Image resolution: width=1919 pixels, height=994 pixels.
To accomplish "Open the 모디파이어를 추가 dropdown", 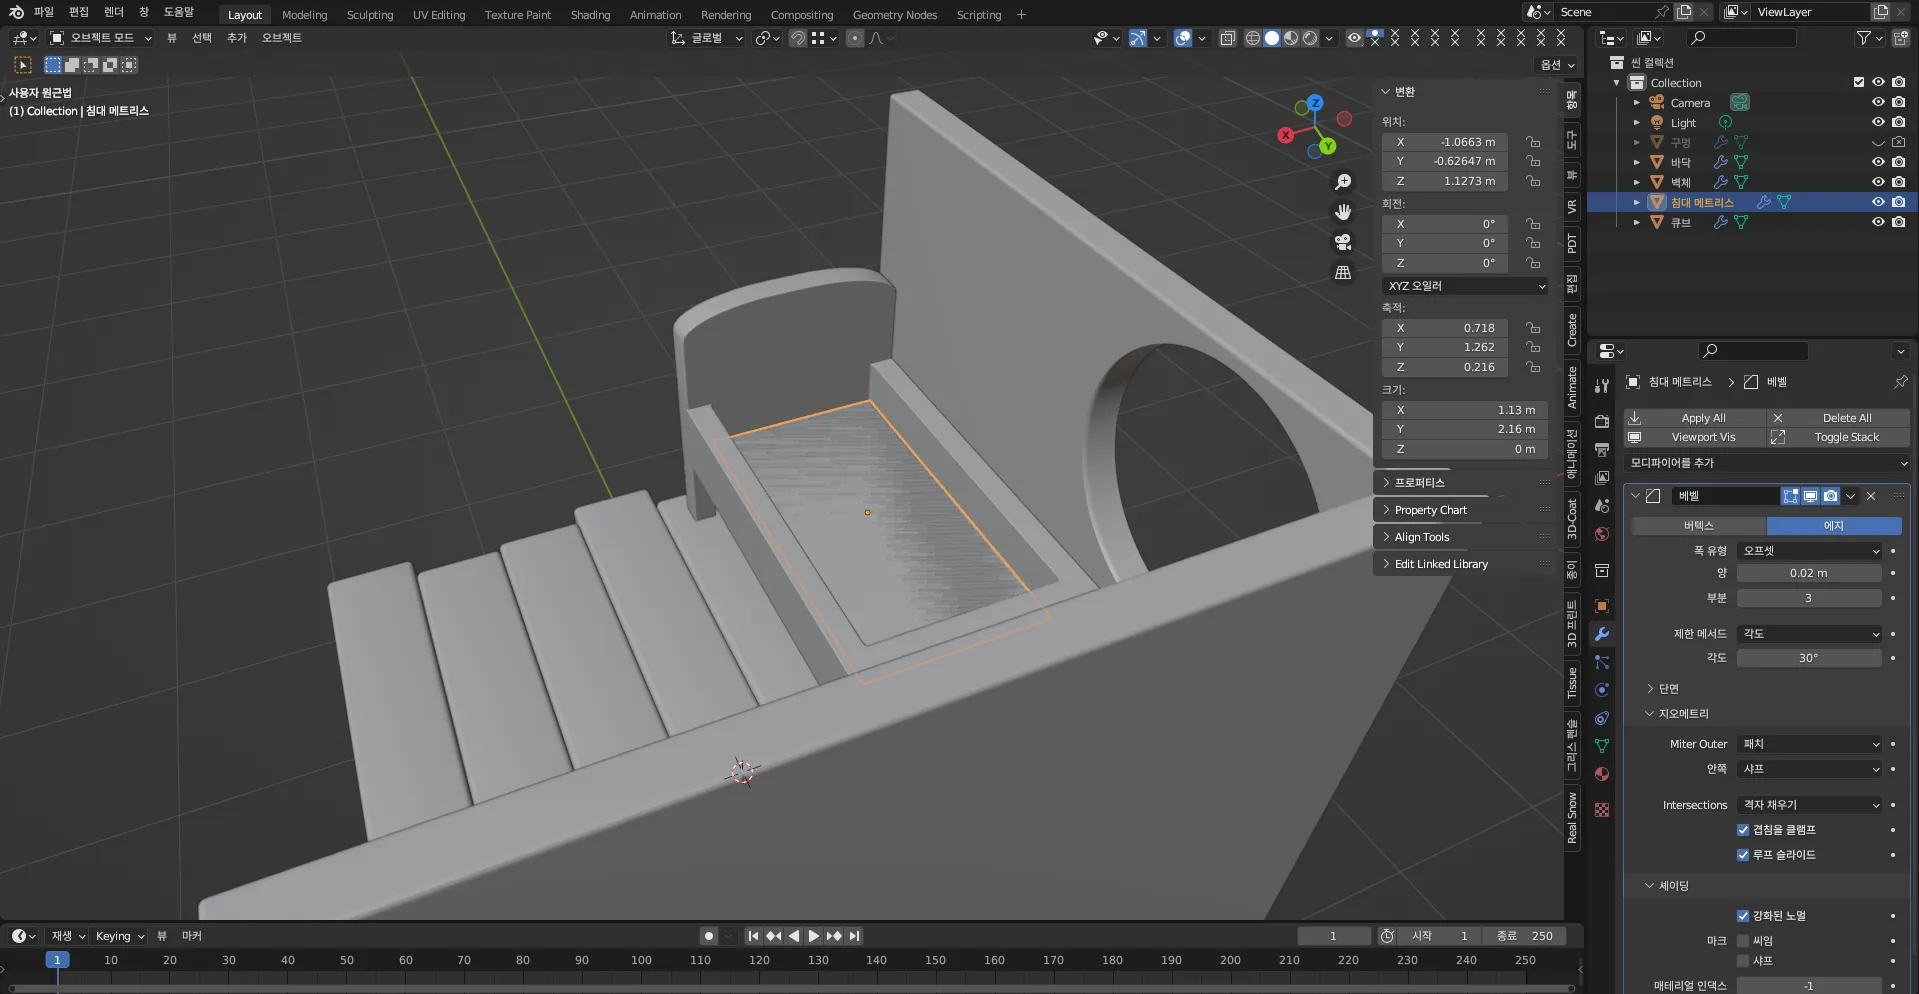I will 1767,463.
